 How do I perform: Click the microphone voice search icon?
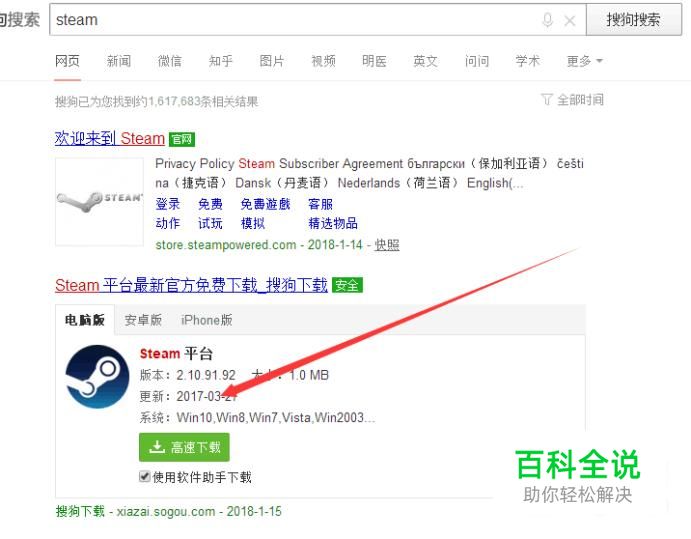(x=547, y=20)
